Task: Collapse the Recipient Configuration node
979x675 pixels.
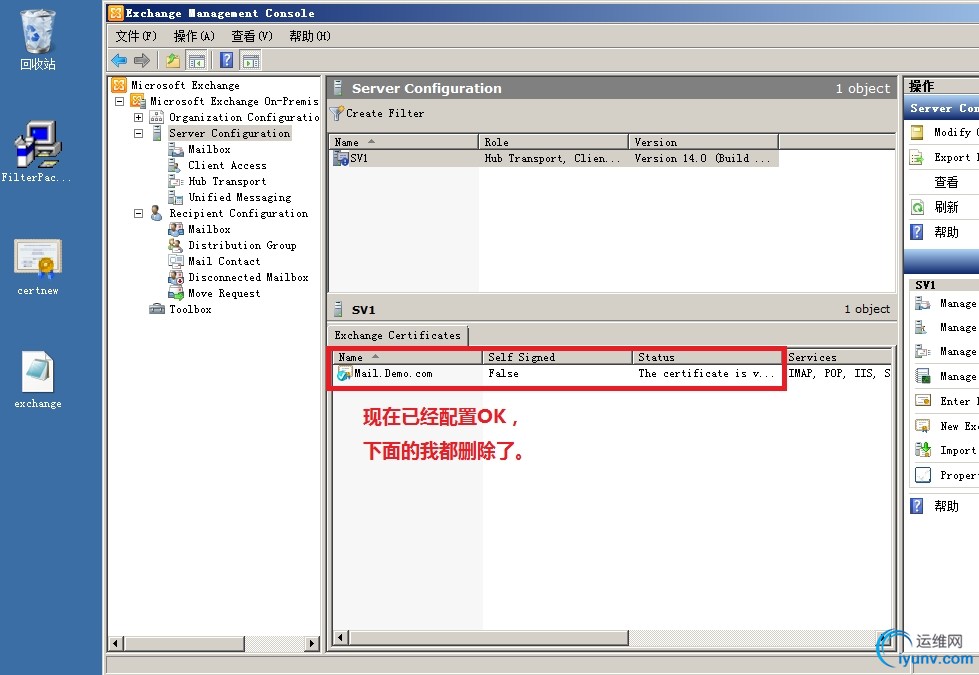Action: tap(139, 214)
